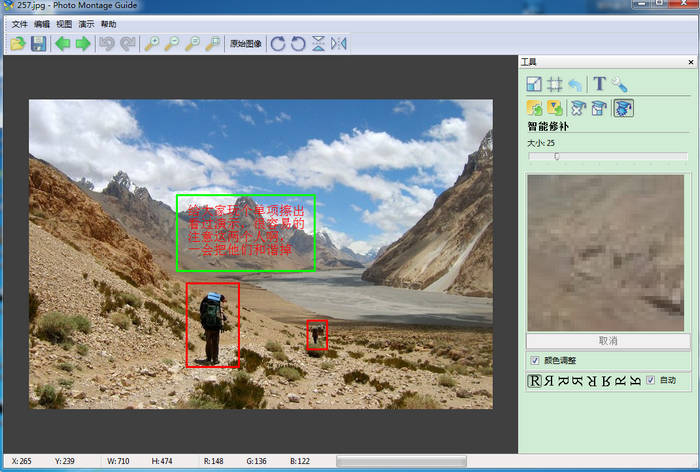Screen dimensions: 700x472
Task: Open the 编辑 menu
Action: tap(41, 23)
